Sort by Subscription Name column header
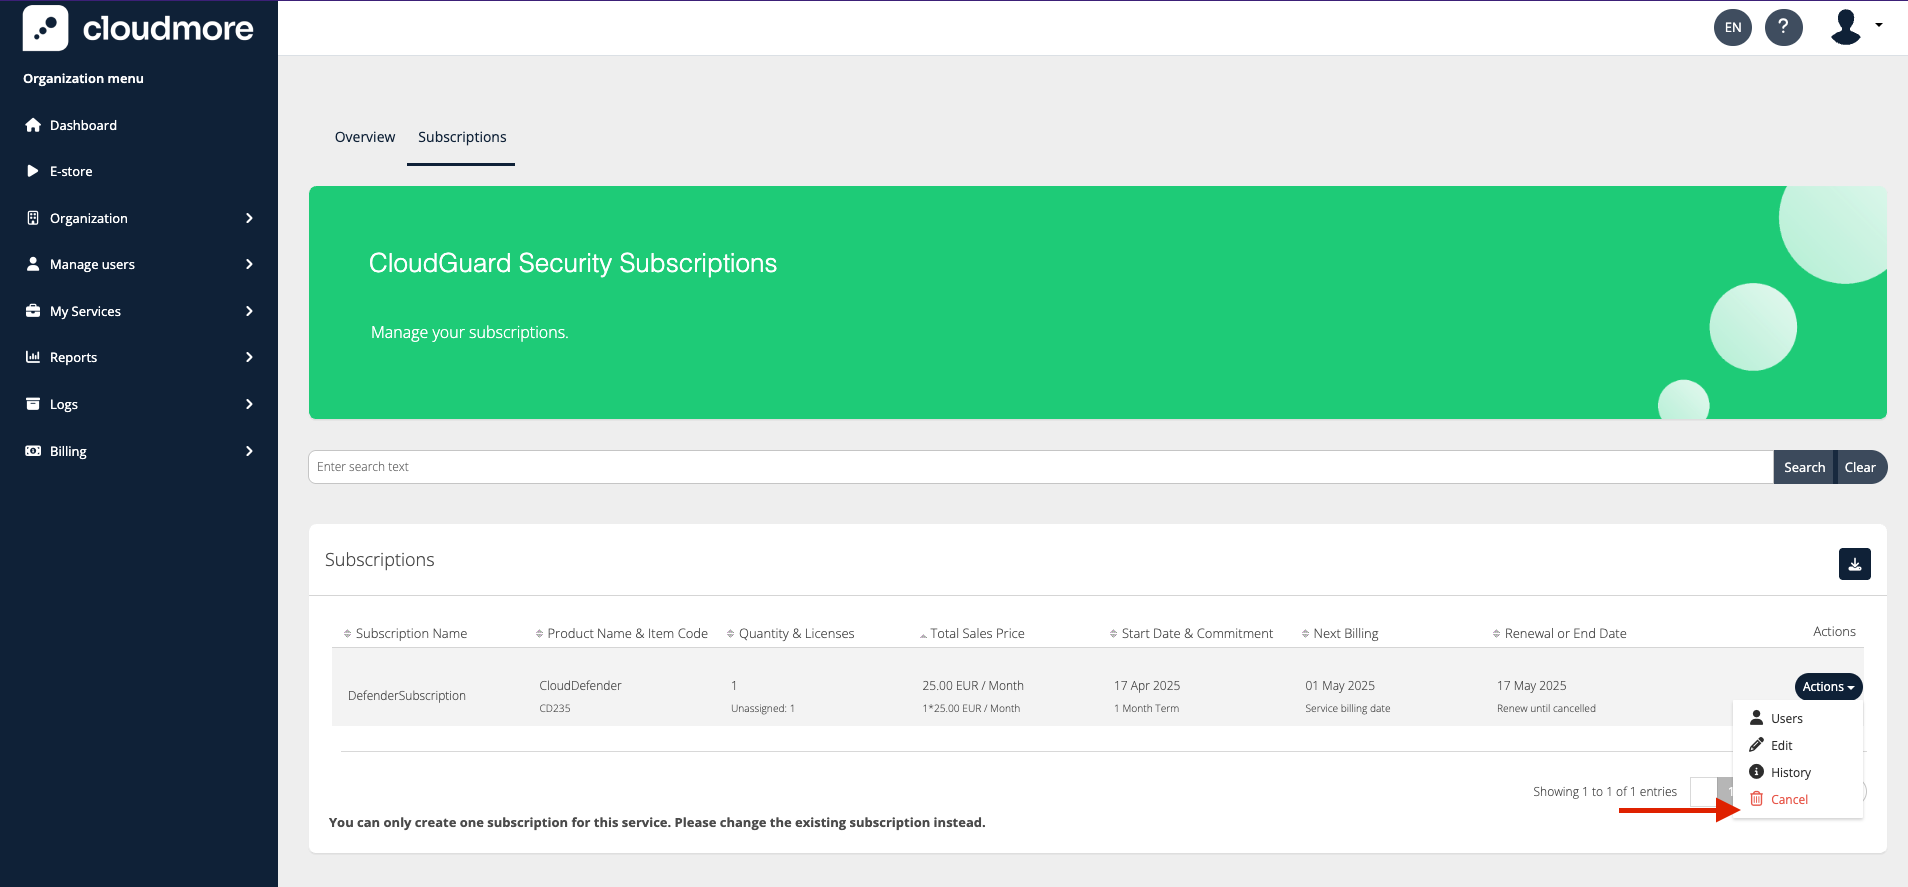1908x887 pixels. pos(411,633)
